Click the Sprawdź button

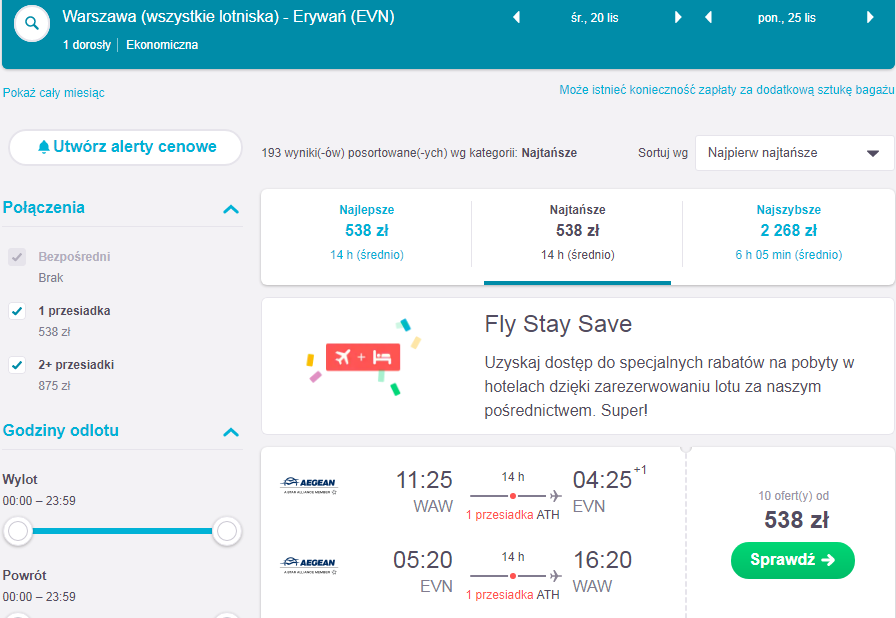click(793, 560)
